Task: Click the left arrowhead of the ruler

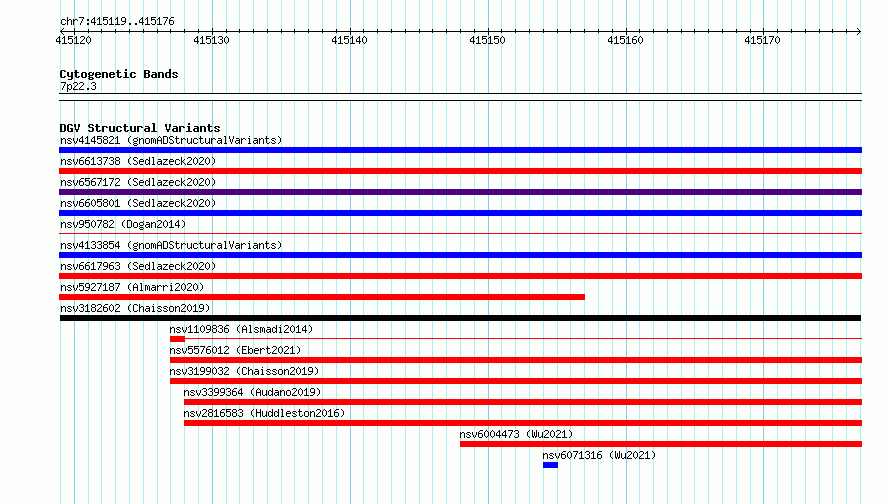Action: point(62,31)
